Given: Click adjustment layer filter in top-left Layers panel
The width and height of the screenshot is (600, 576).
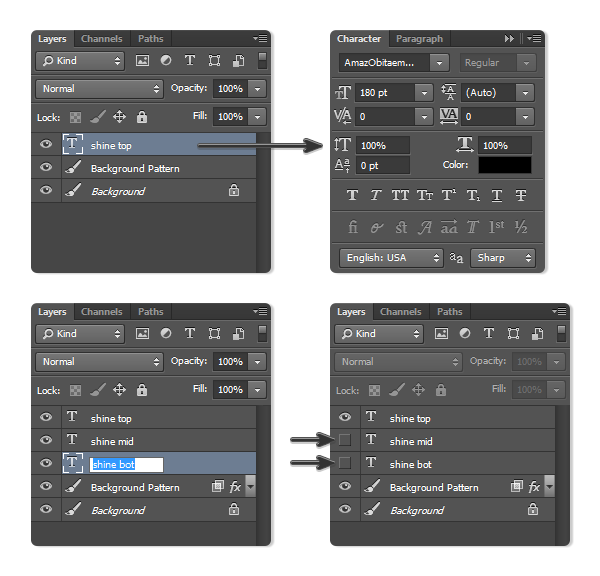Looking at the screenshot, I should pos(166,60).
